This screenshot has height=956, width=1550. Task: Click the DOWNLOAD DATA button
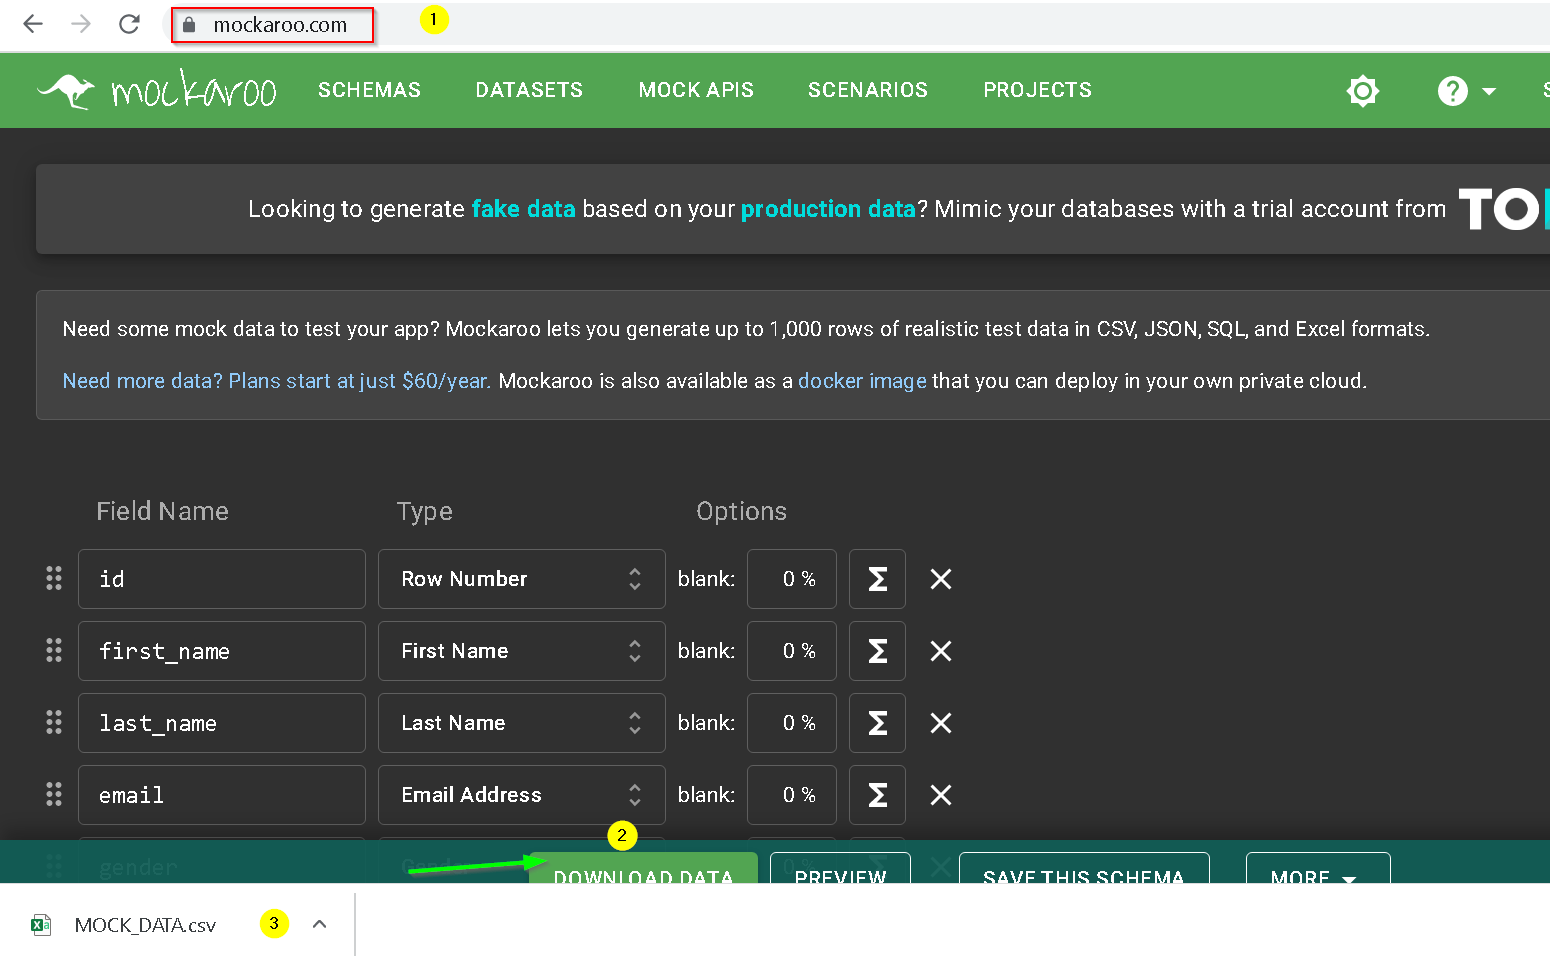coord(643,869)
